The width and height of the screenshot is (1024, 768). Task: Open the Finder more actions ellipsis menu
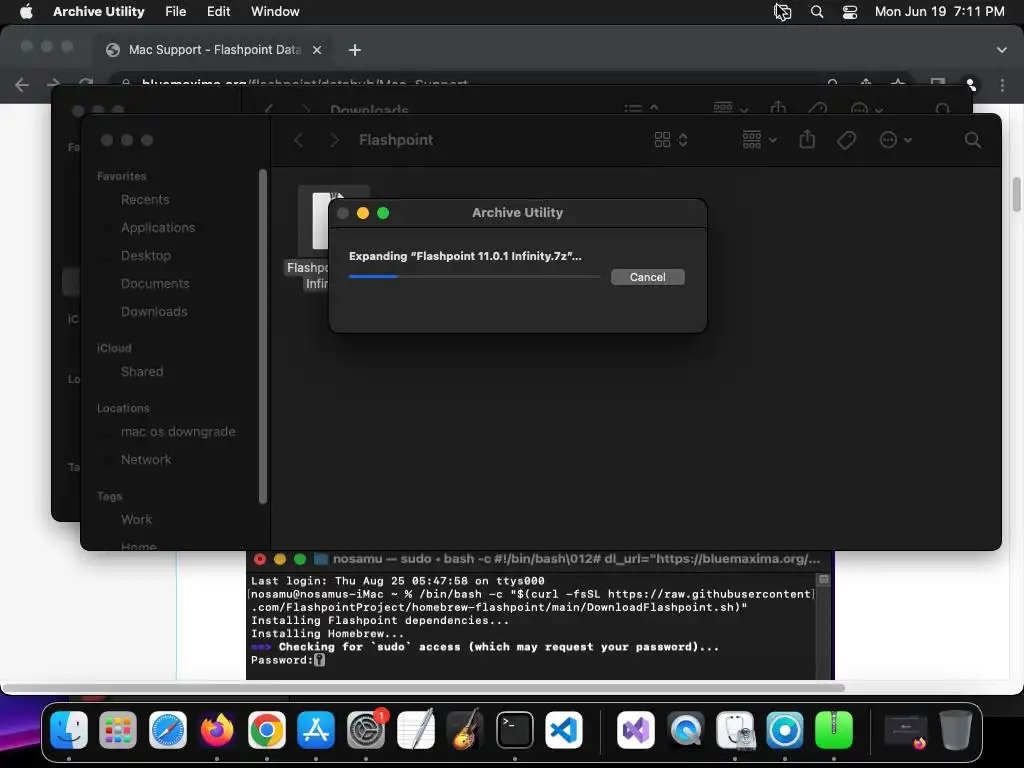pyautogui.click(x=895, y=140)
